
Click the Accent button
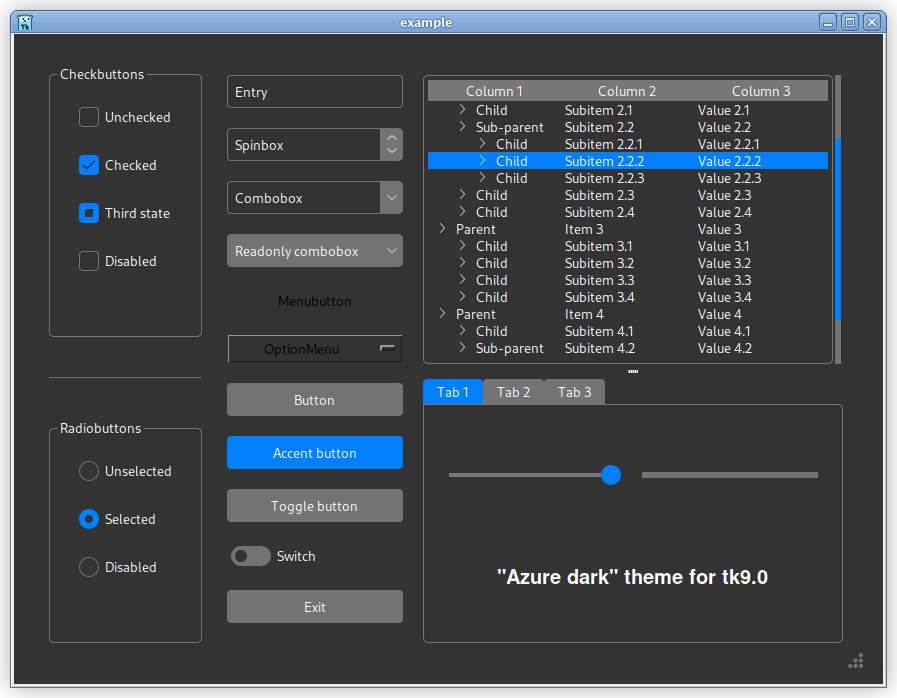(x=315, y=453)
